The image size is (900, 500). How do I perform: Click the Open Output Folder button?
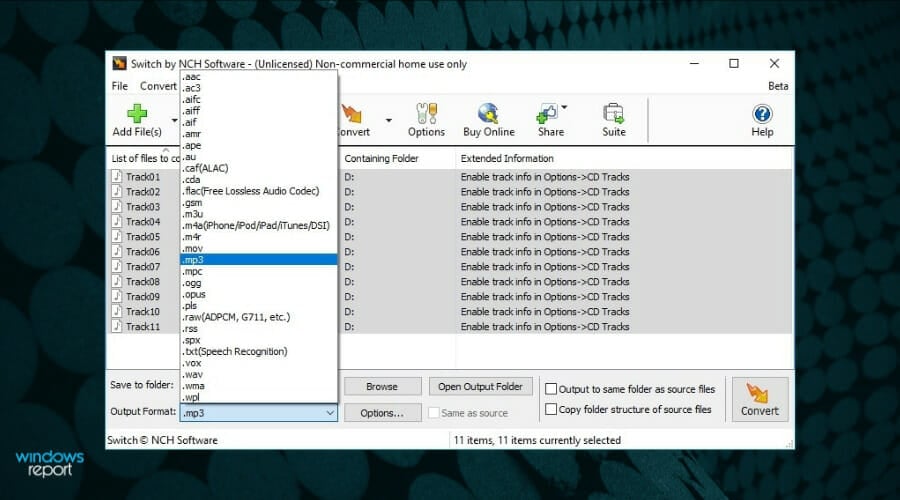point(480,386)
